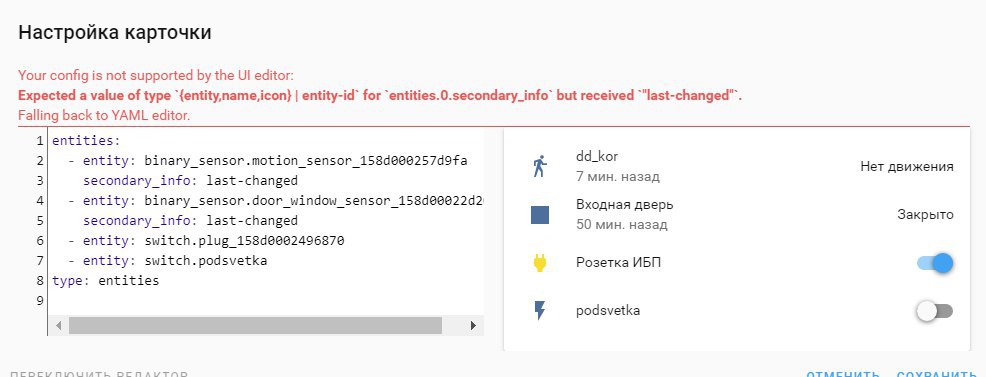Click the podsvetka entity label in preview

[x=608, y=310]
